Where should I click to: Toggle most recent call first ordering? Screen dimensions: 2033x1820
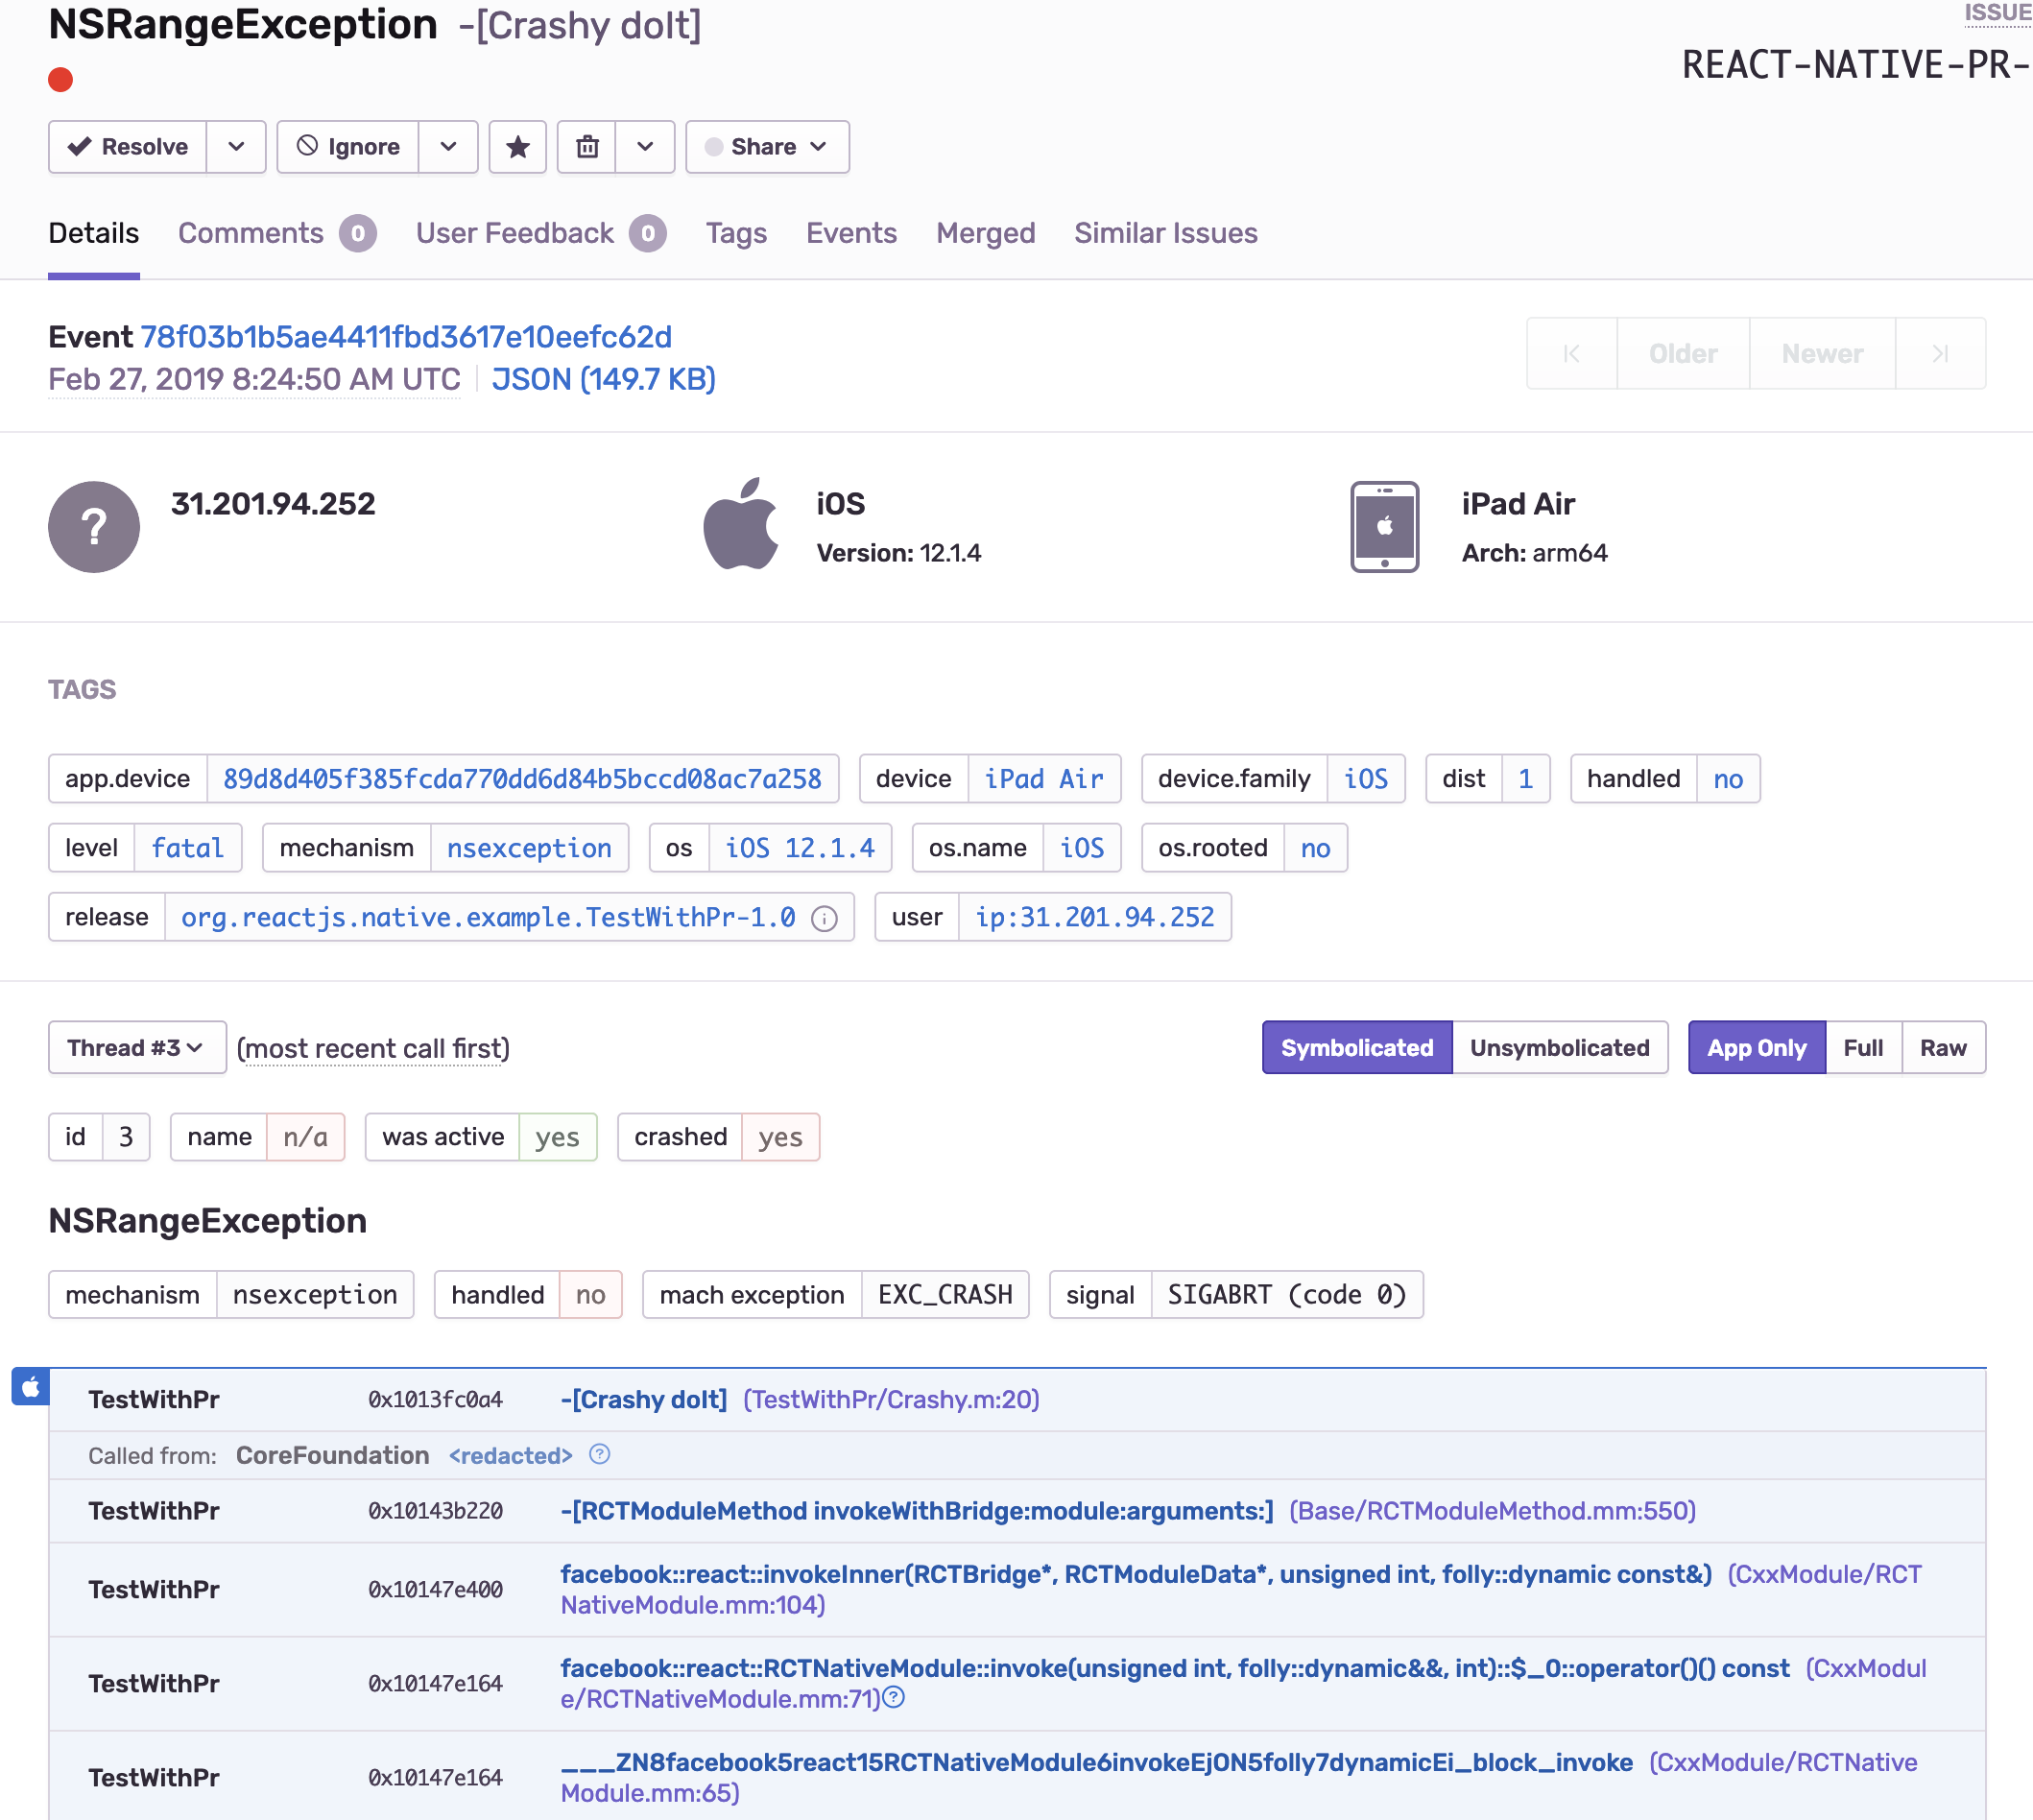pos(373,1048)
